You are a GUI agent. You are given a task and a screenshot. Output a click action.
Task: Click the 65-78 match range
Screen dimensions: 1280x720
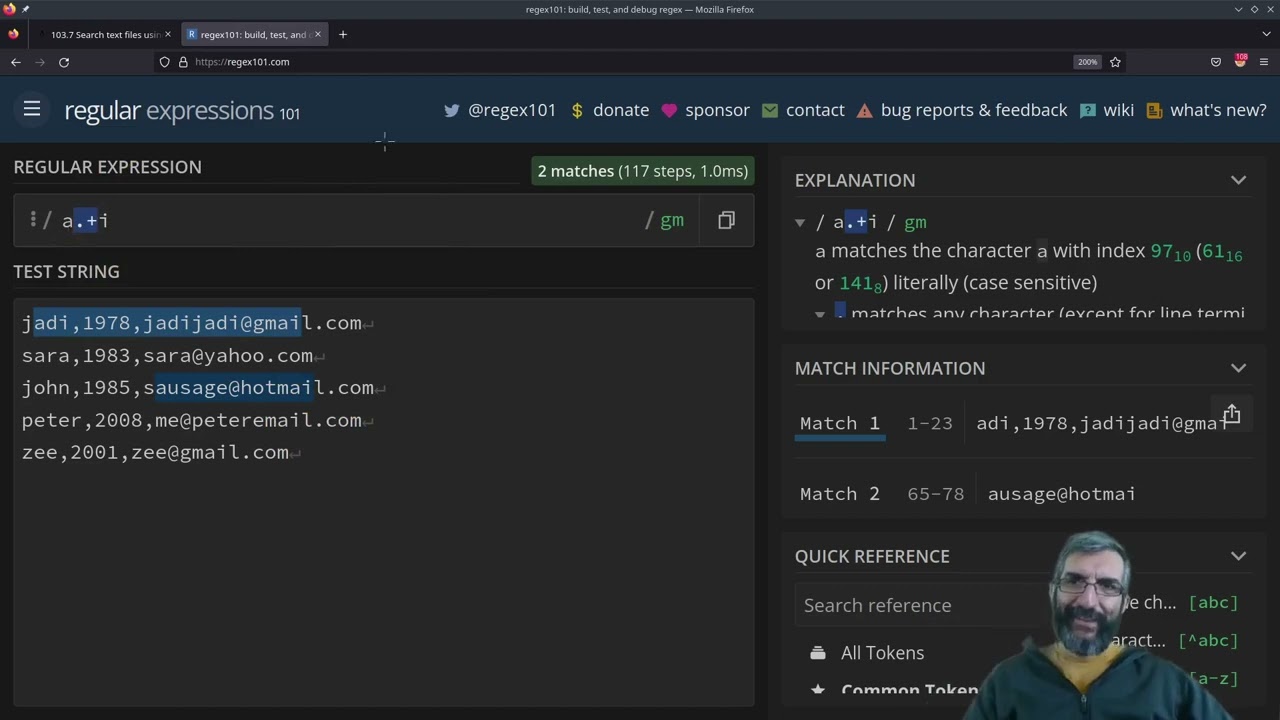pos(935,494)
